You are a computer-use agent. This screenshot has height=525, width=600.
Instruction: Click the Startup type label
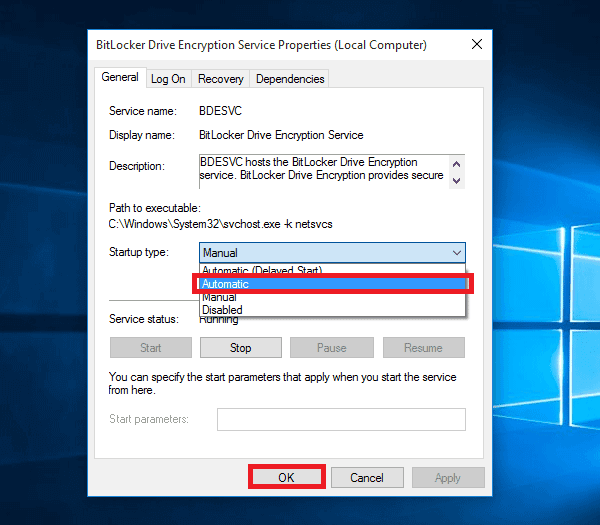click(139, 252)
